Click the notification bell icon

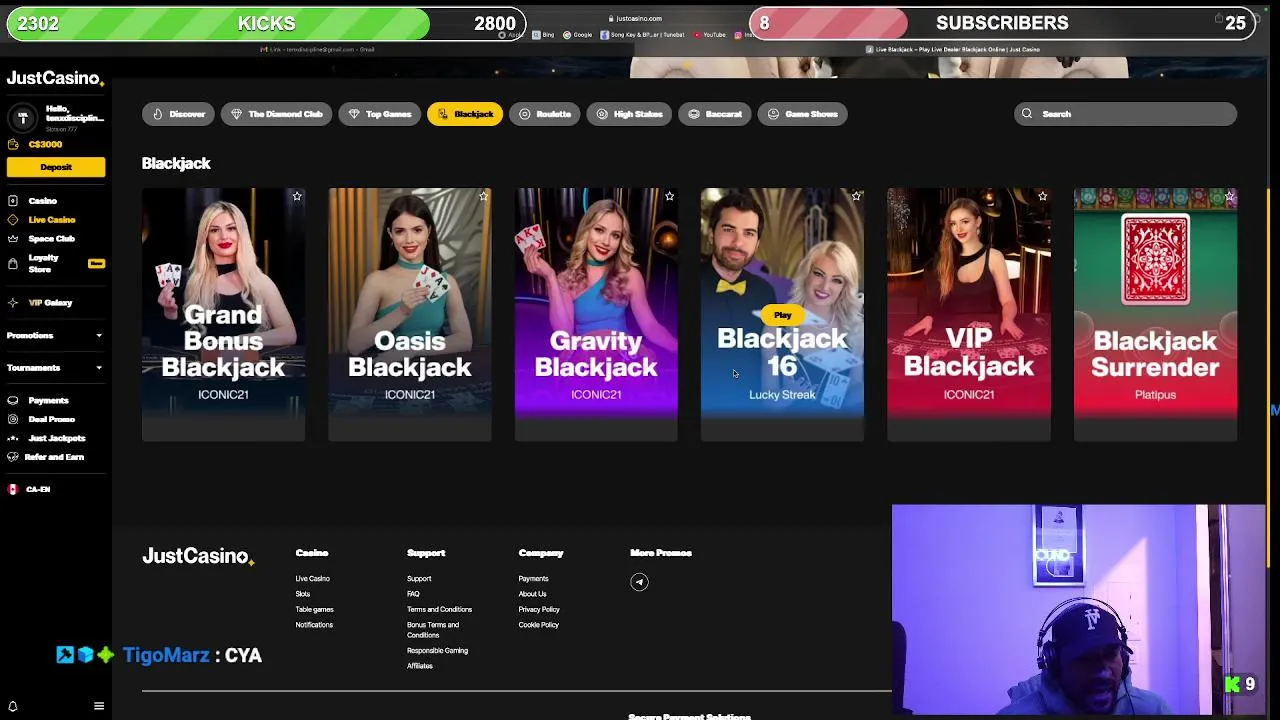click(13, 706)
